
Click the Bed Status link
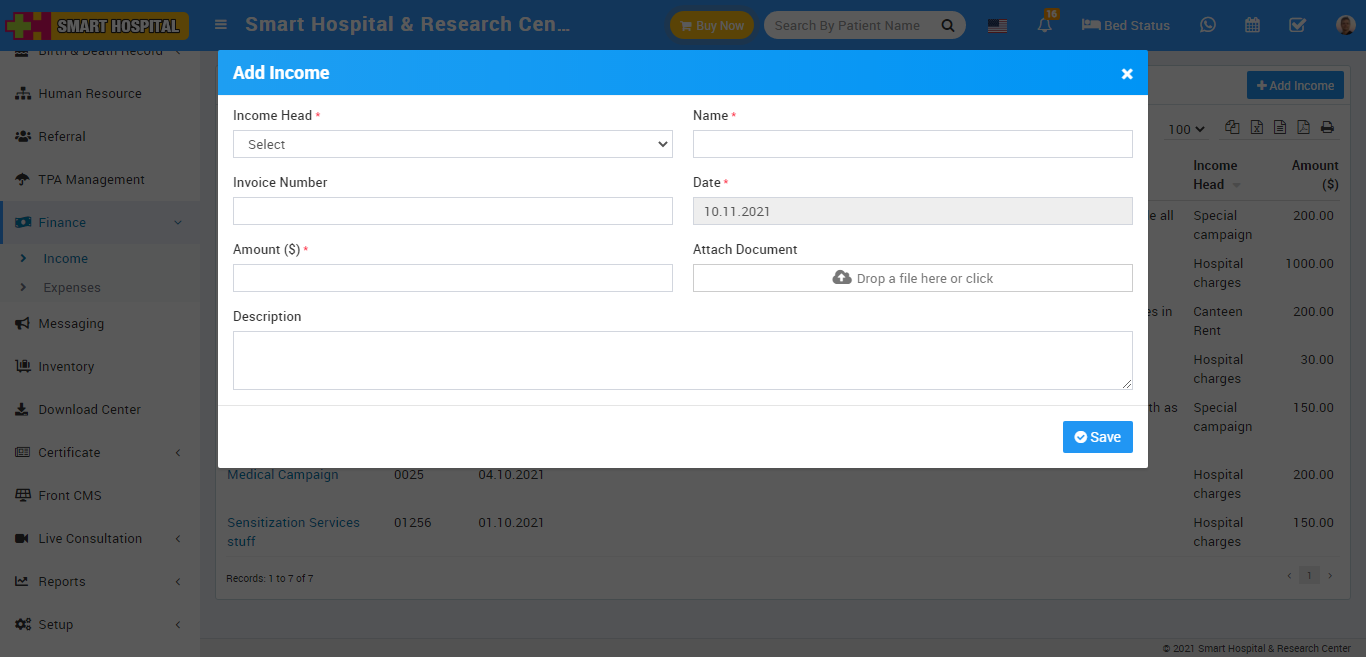point(1126,25)
